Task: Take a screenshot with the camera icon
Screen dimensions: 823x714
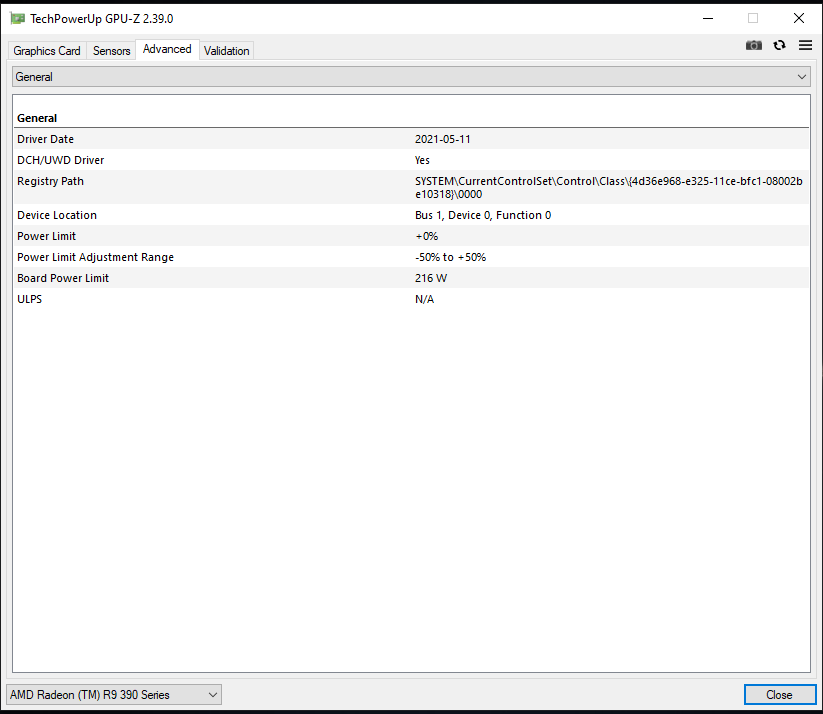Action: (754, 46)
